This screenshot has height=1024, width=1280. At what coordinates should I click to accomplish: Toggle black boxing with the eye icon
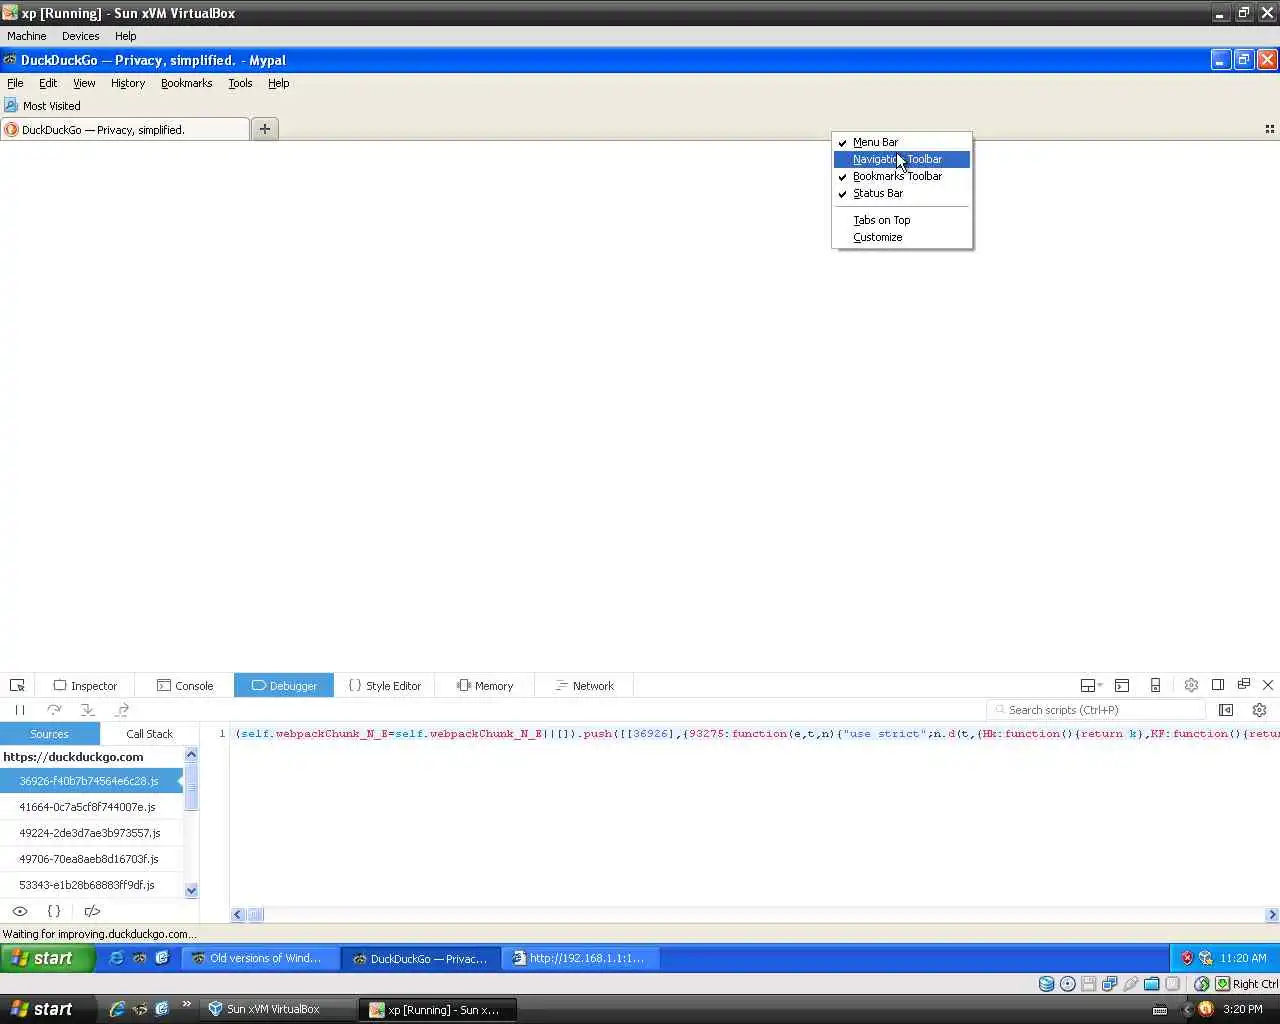click(20, 911)
